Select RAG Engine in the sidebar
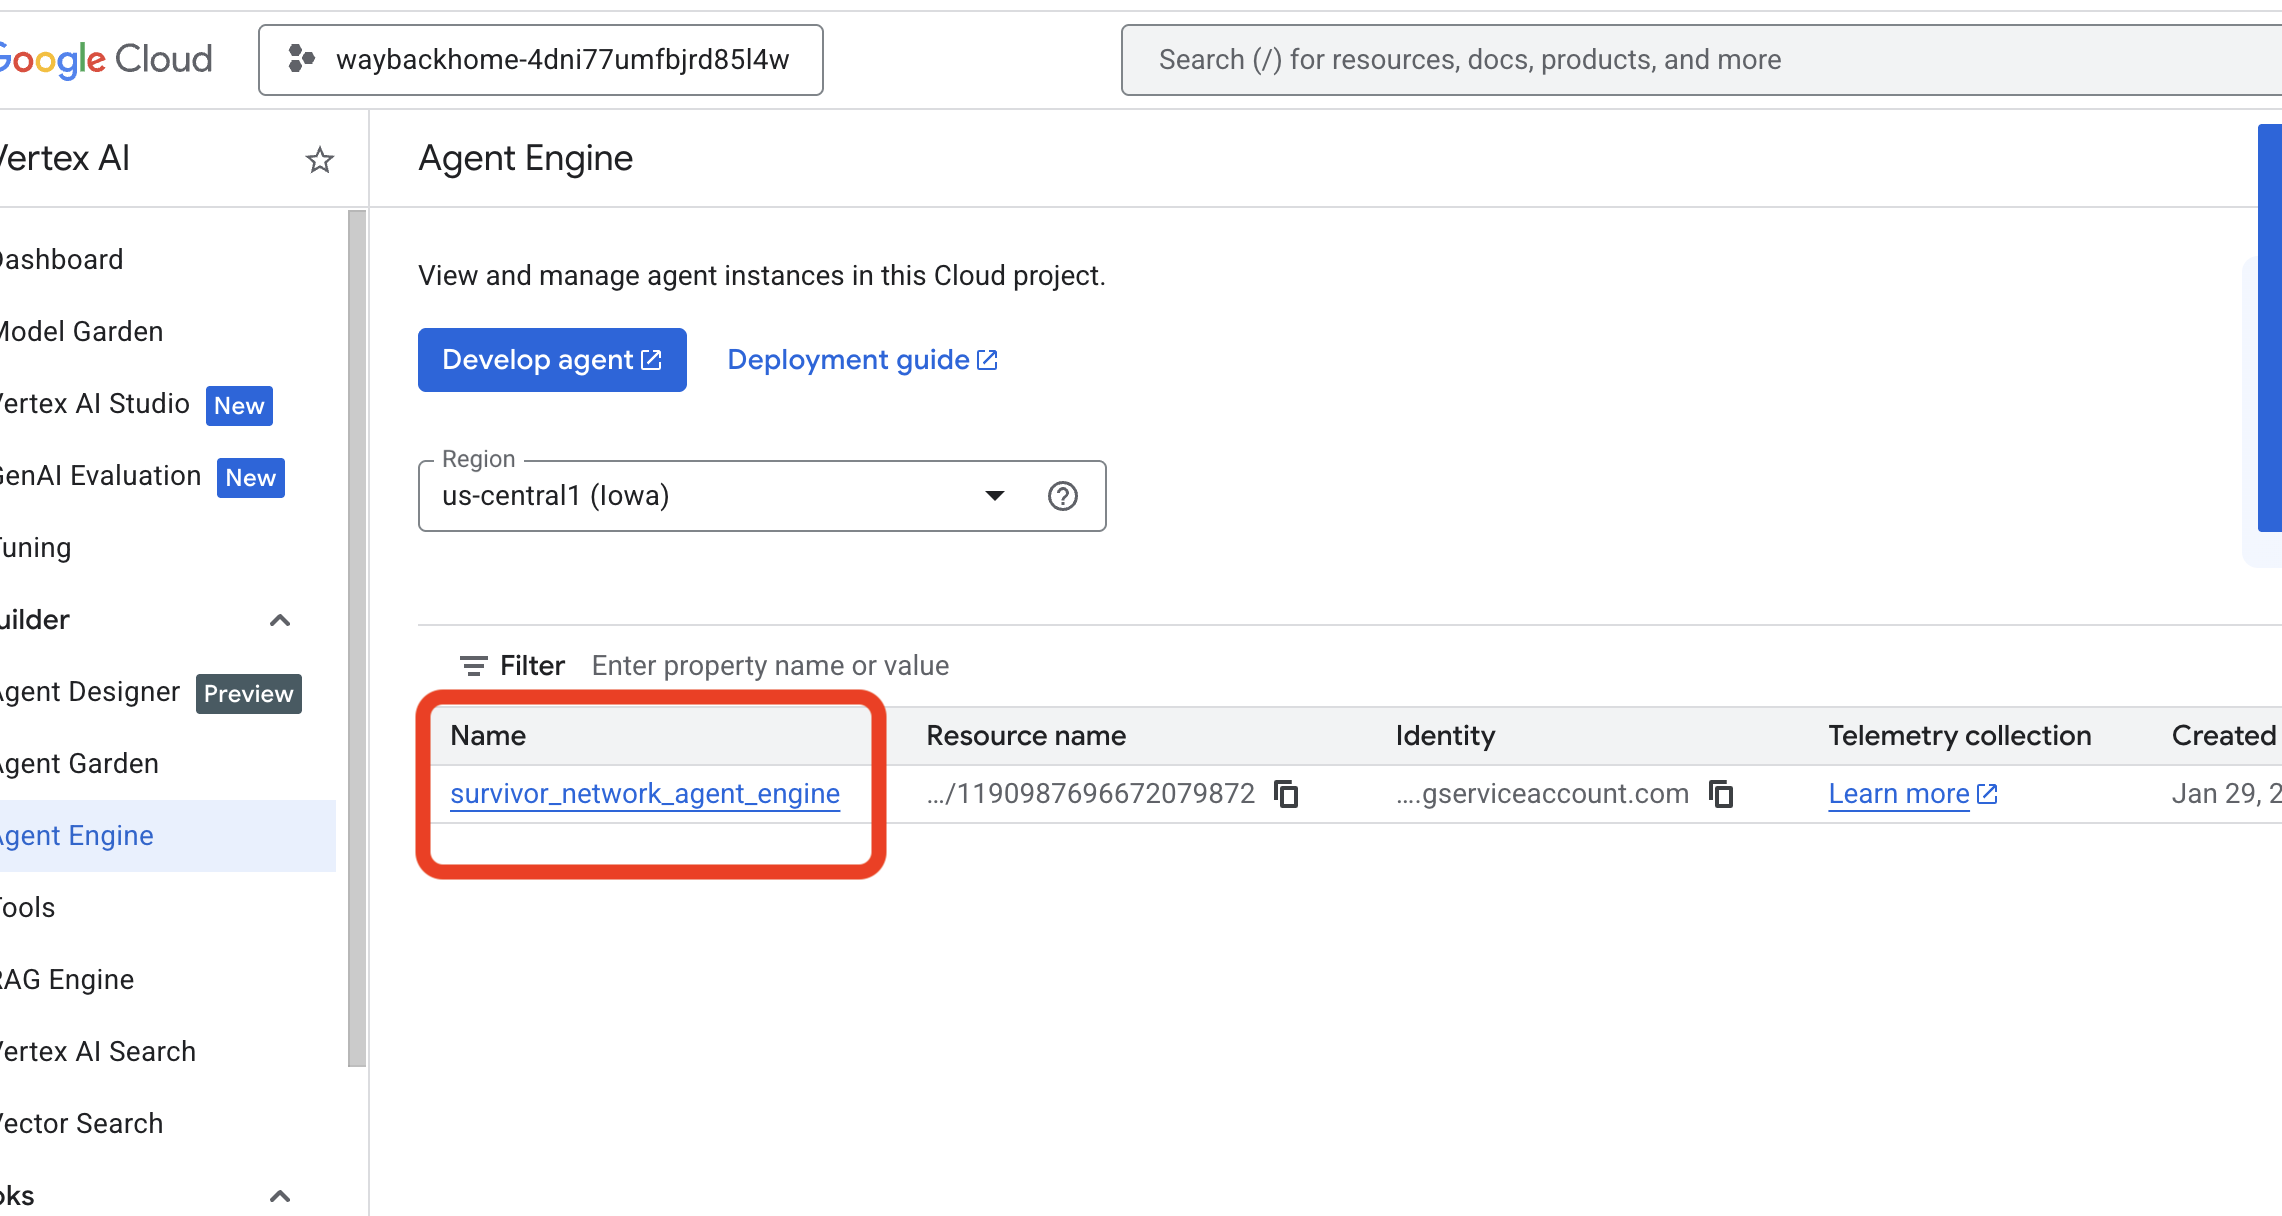Image resolution: width=2282 pixels, height=1216 pixels. pos(66,980)
